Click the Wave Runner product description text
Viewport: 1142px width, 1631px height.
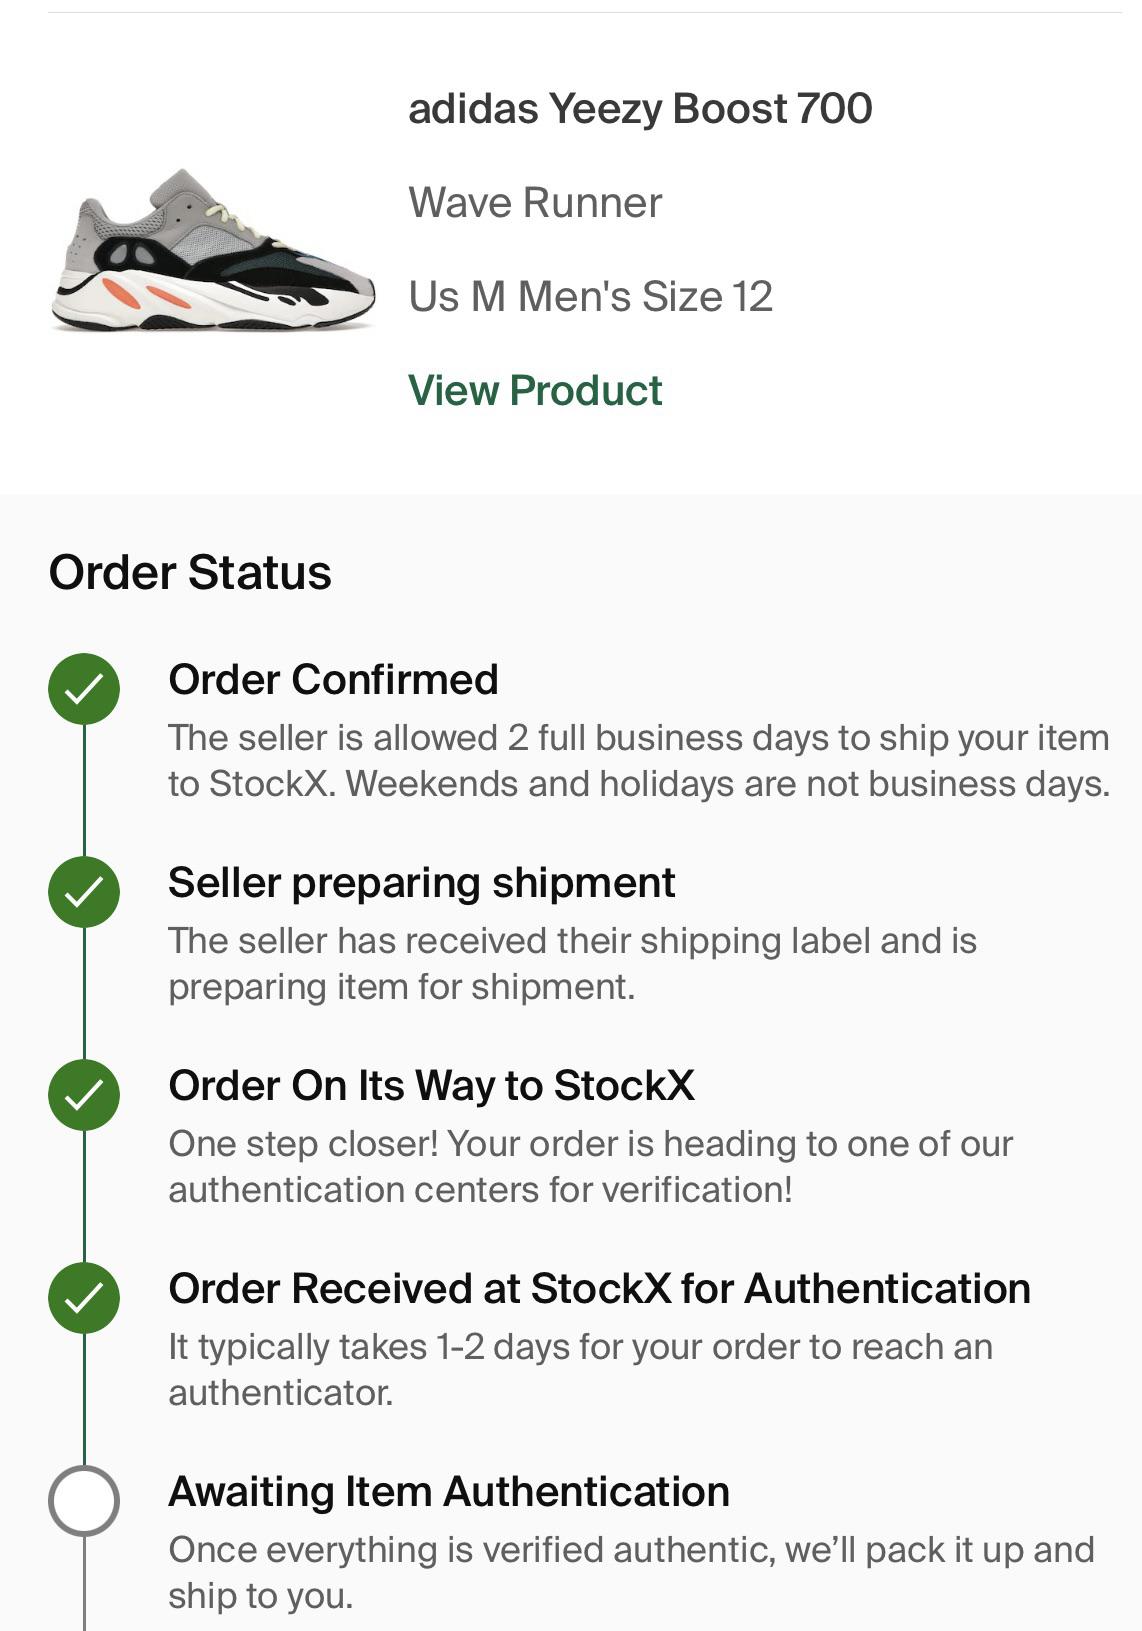point(535,201)
